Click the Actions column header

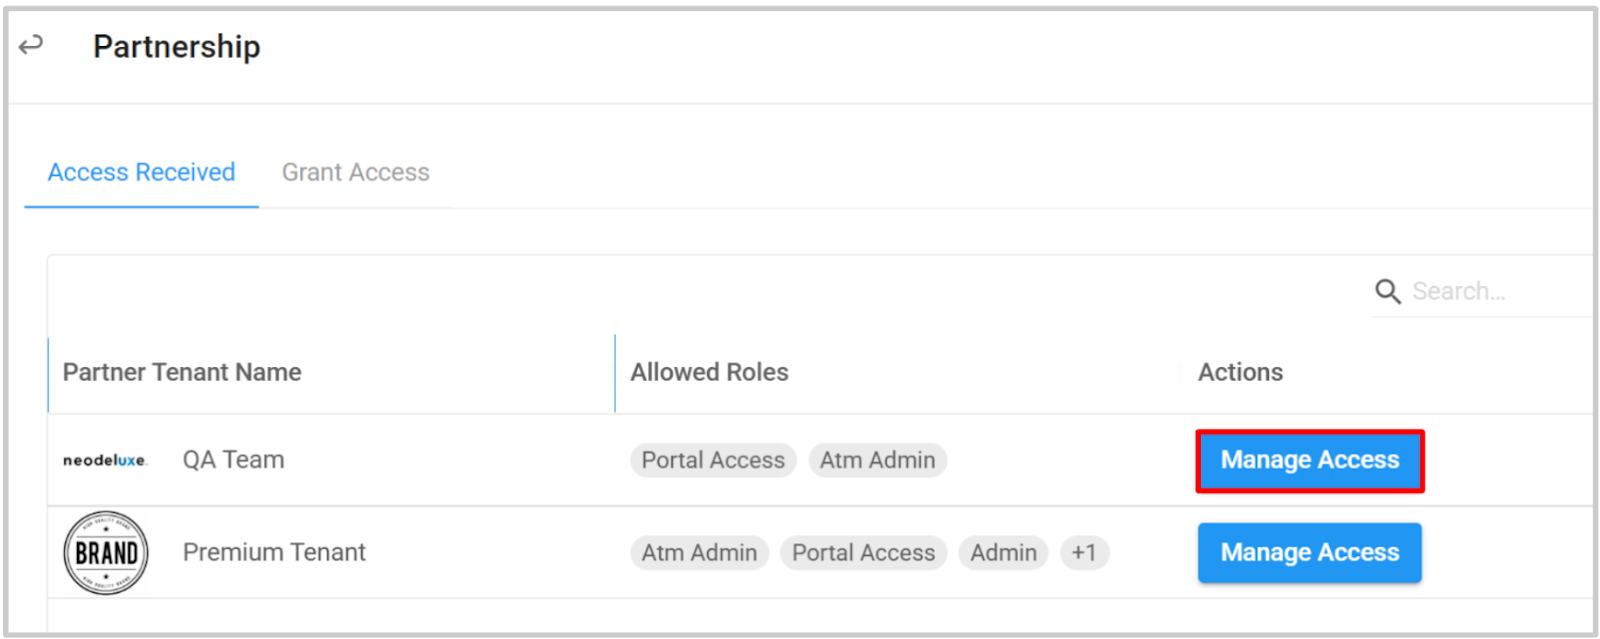[x=1240, y=372]
